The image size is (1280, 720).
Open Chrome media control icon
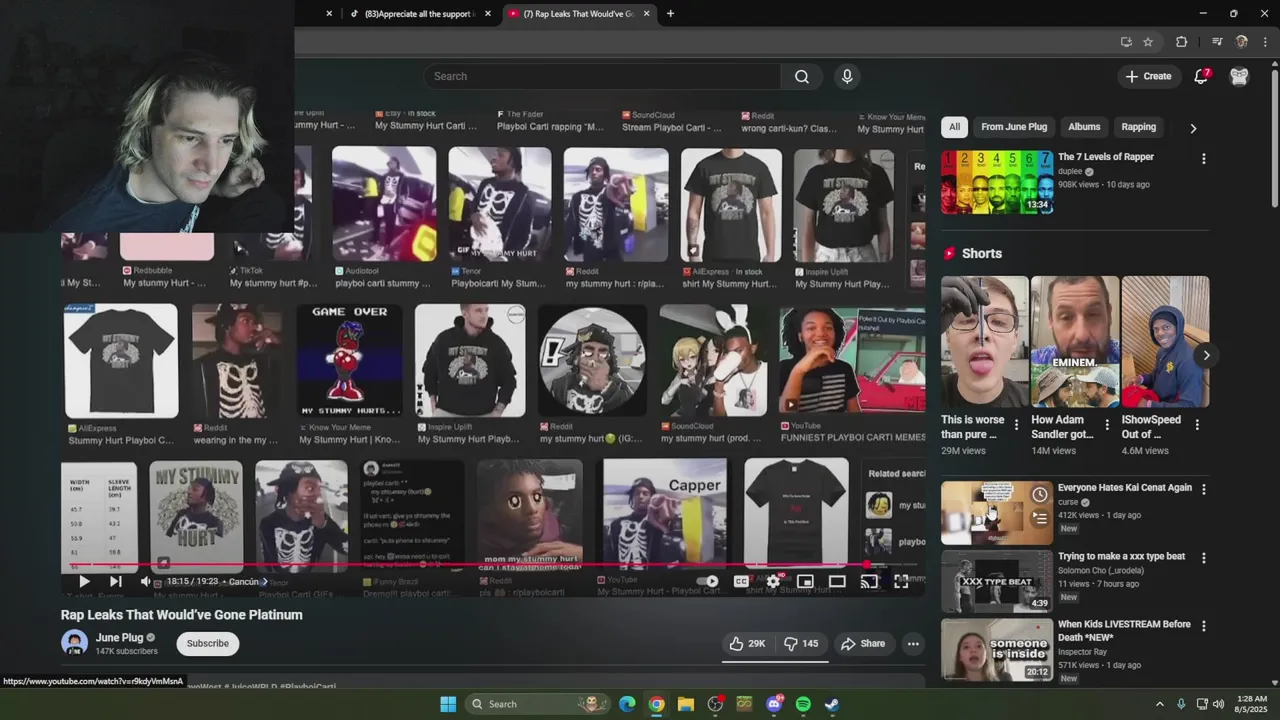click(x=1217, y=42)
